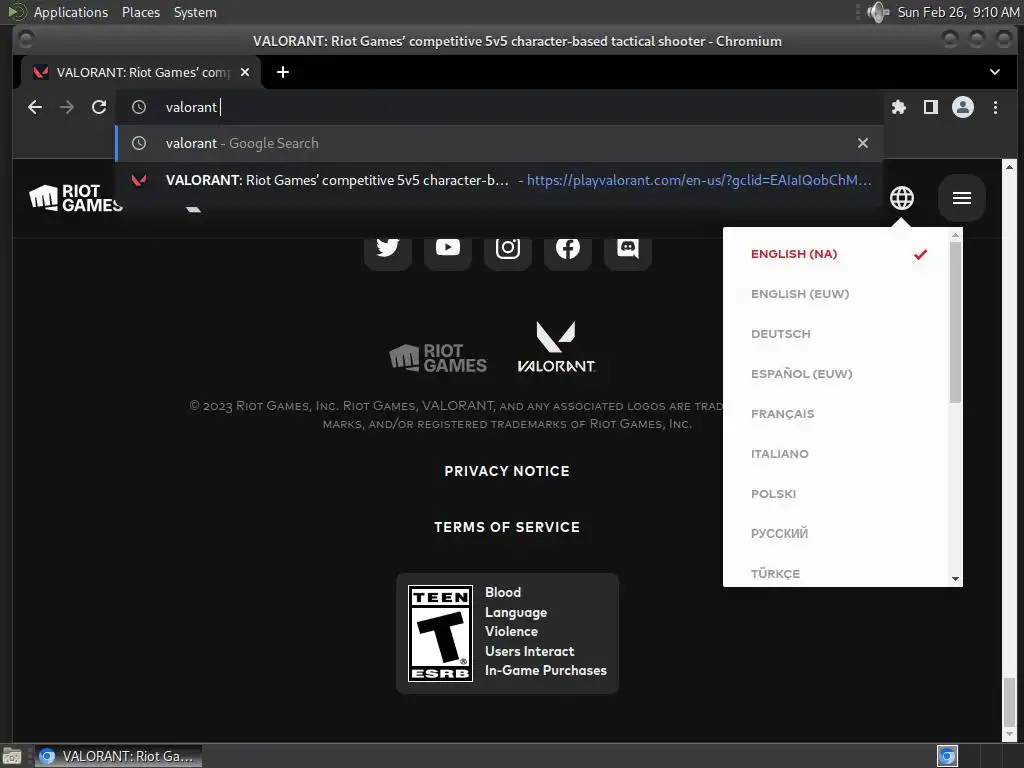Click the workspace switcher icon in the bottom panel
Image resolution: width=1024 pixels, height=768 pixels.
[947, 756]
